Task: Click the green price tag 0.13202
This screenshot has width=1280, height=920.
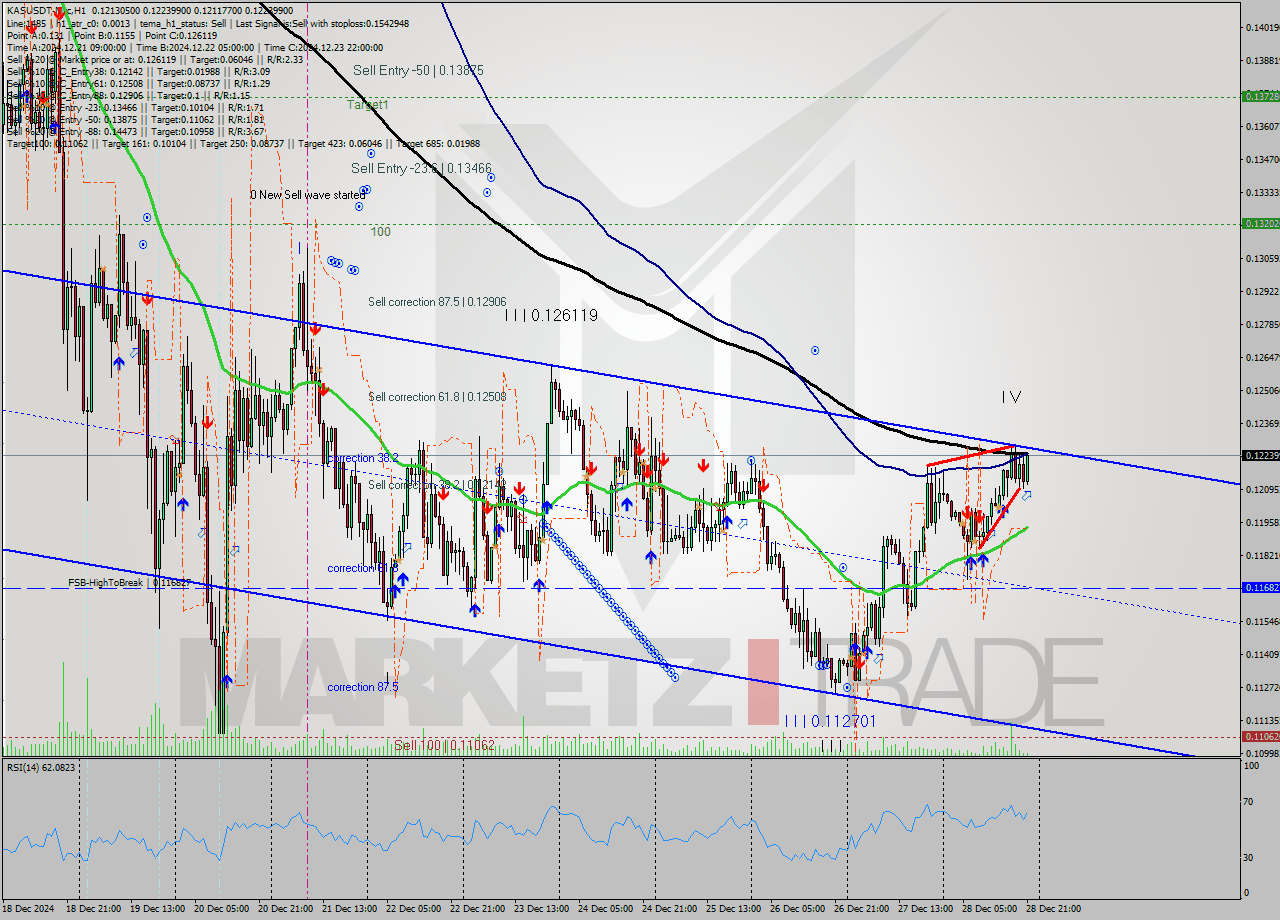Action: pos(1260,224)
